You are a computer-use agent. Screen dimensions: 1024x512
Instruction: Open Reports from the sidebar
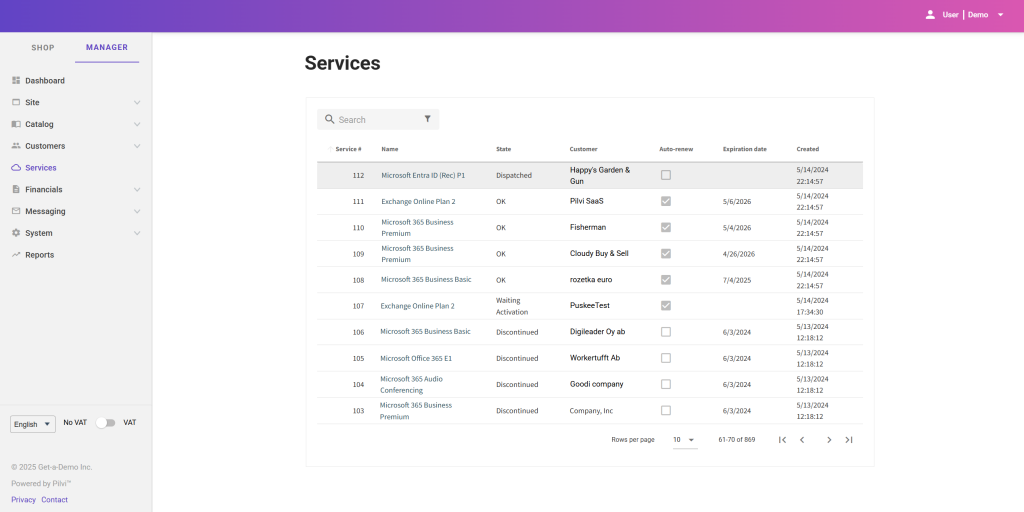[x=40, y=255]
